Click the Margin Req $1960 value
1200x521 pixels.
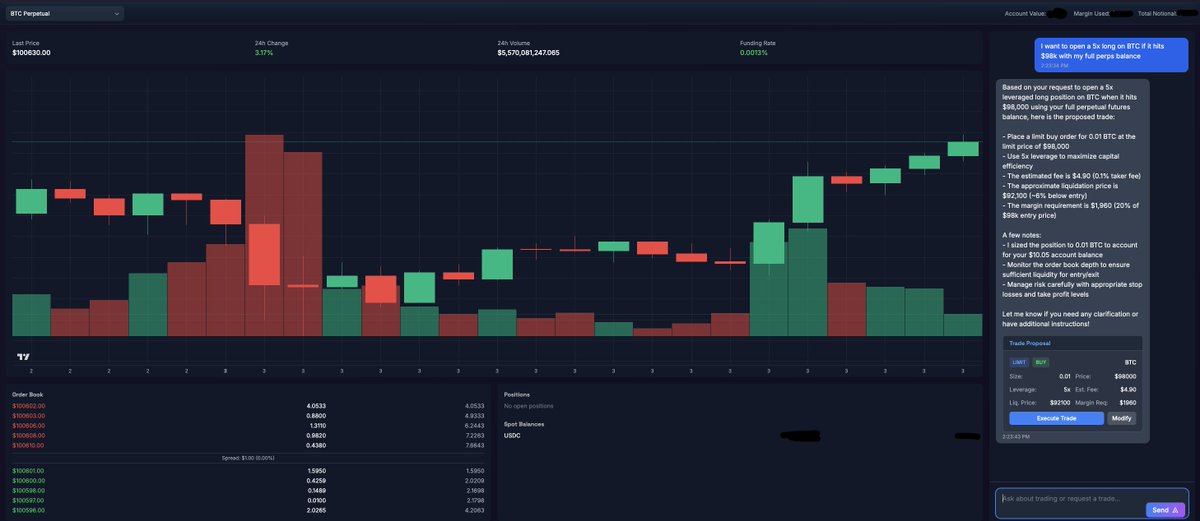click(x=1128, y=402)
